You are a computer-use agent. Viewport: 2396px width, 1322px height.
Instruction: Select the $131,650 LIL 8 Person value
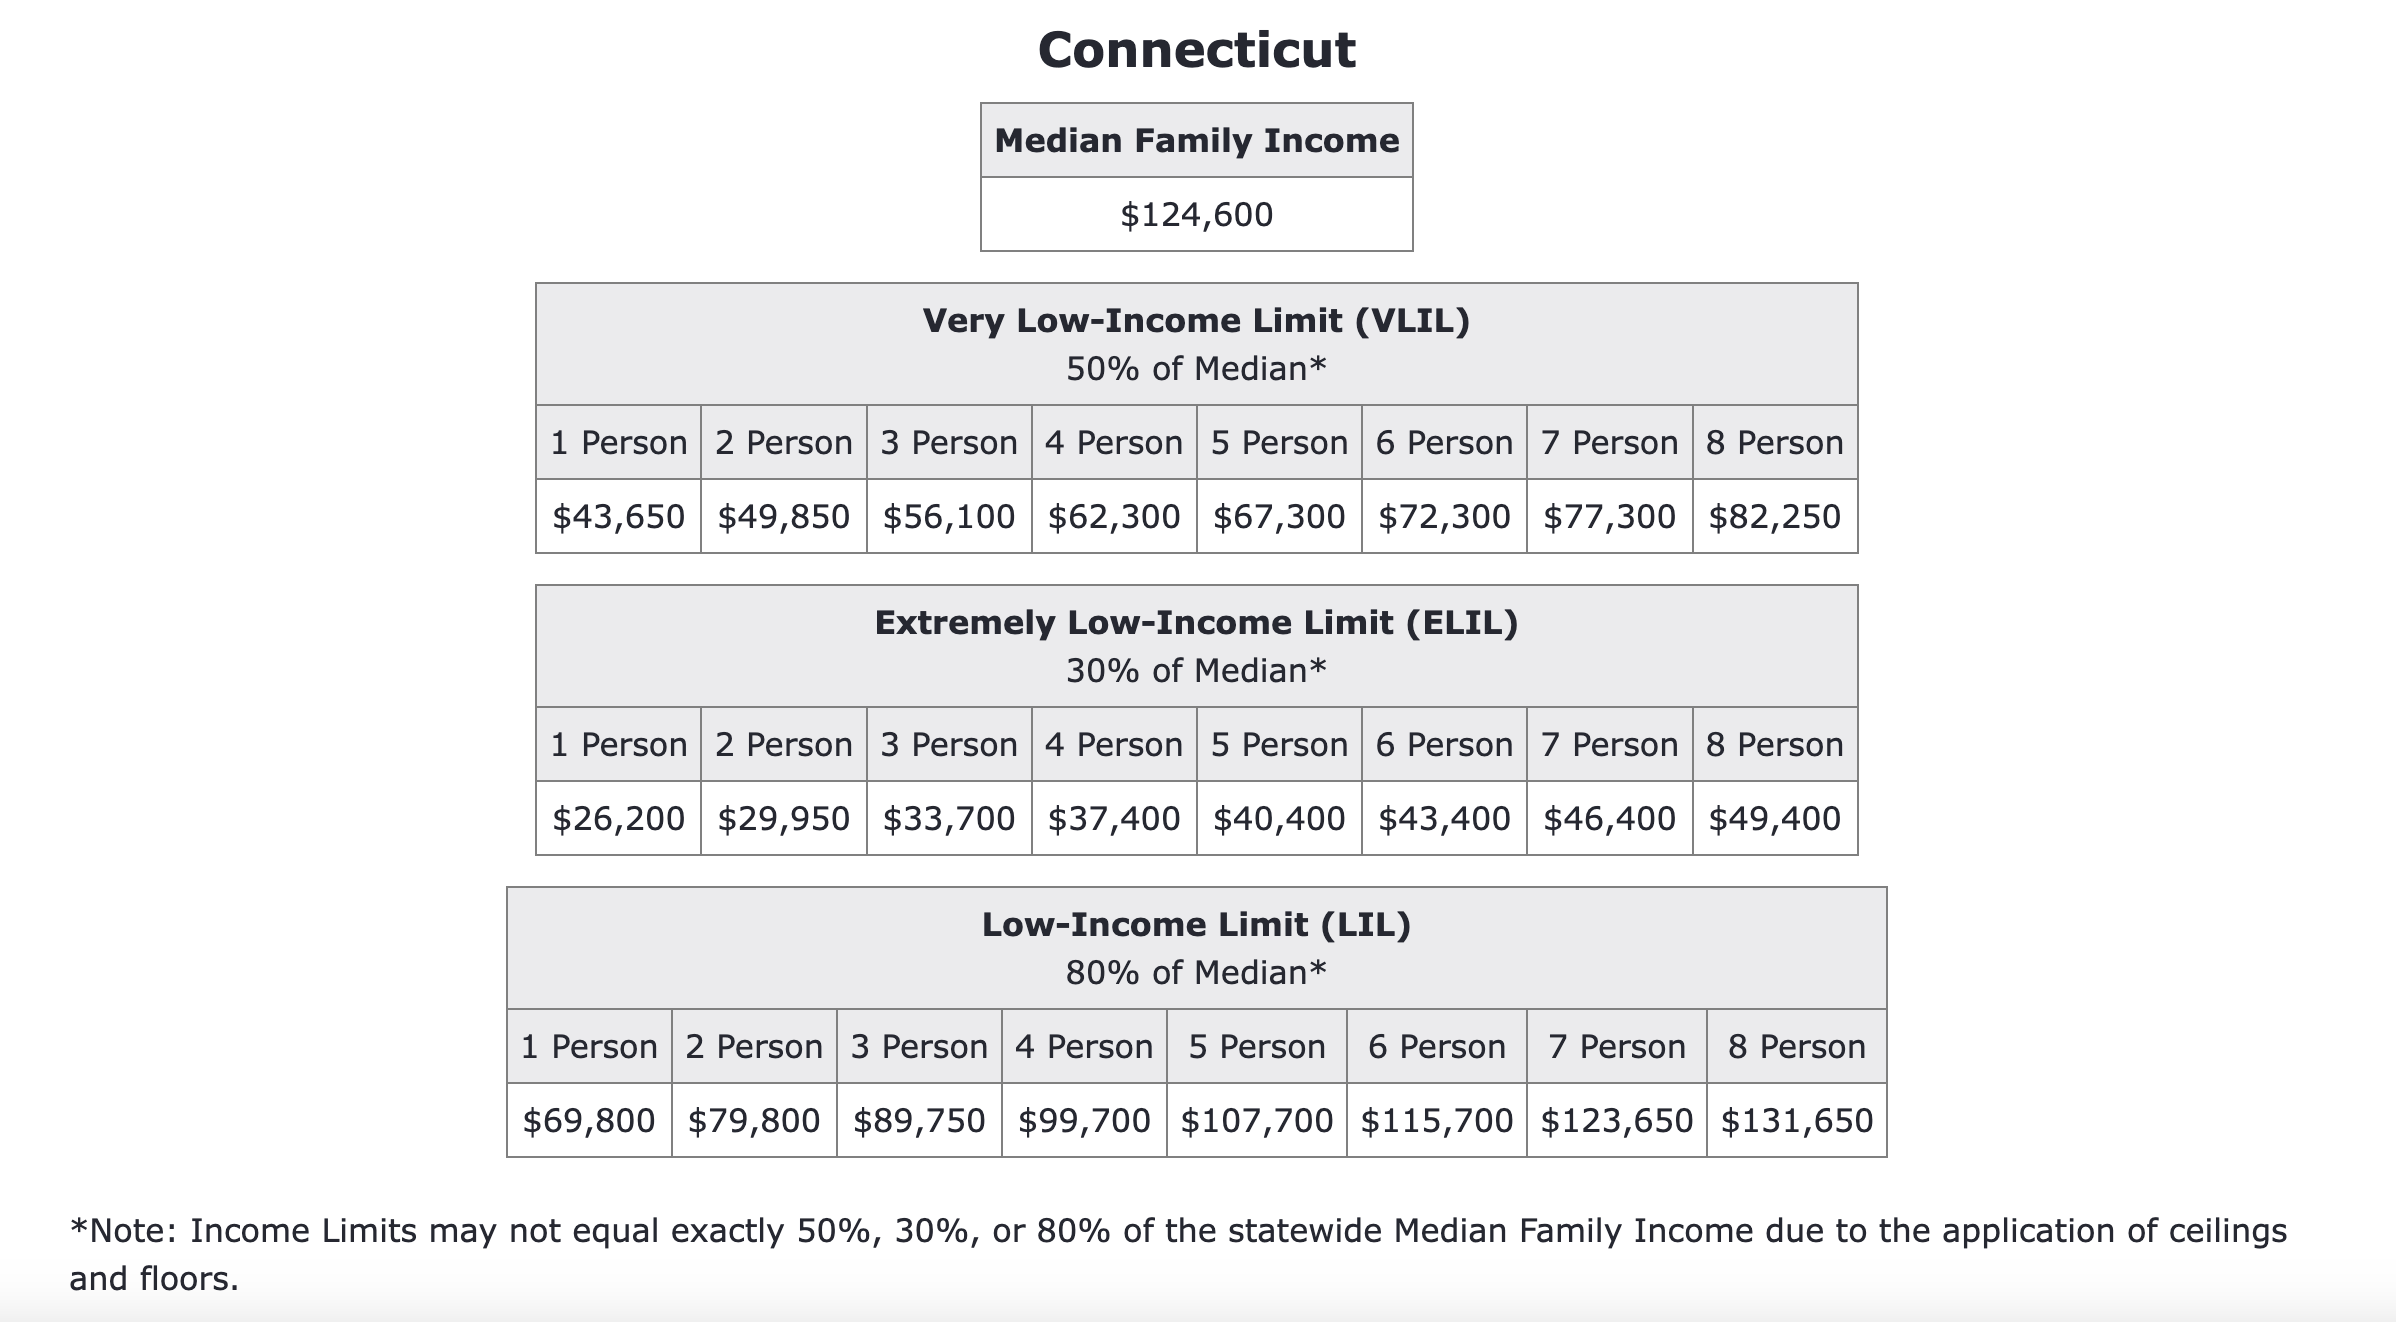pos(1796,1121)
